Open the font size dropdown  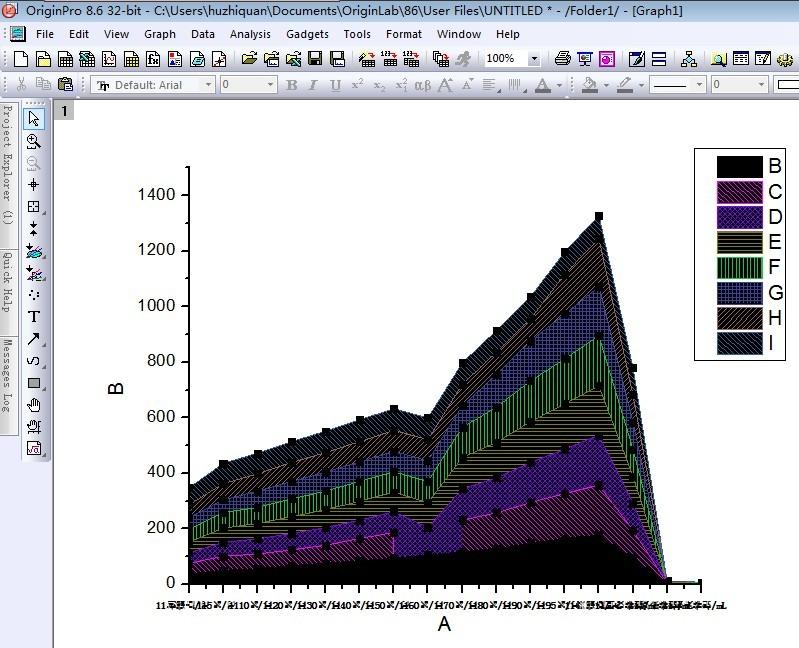click(271, 85)
